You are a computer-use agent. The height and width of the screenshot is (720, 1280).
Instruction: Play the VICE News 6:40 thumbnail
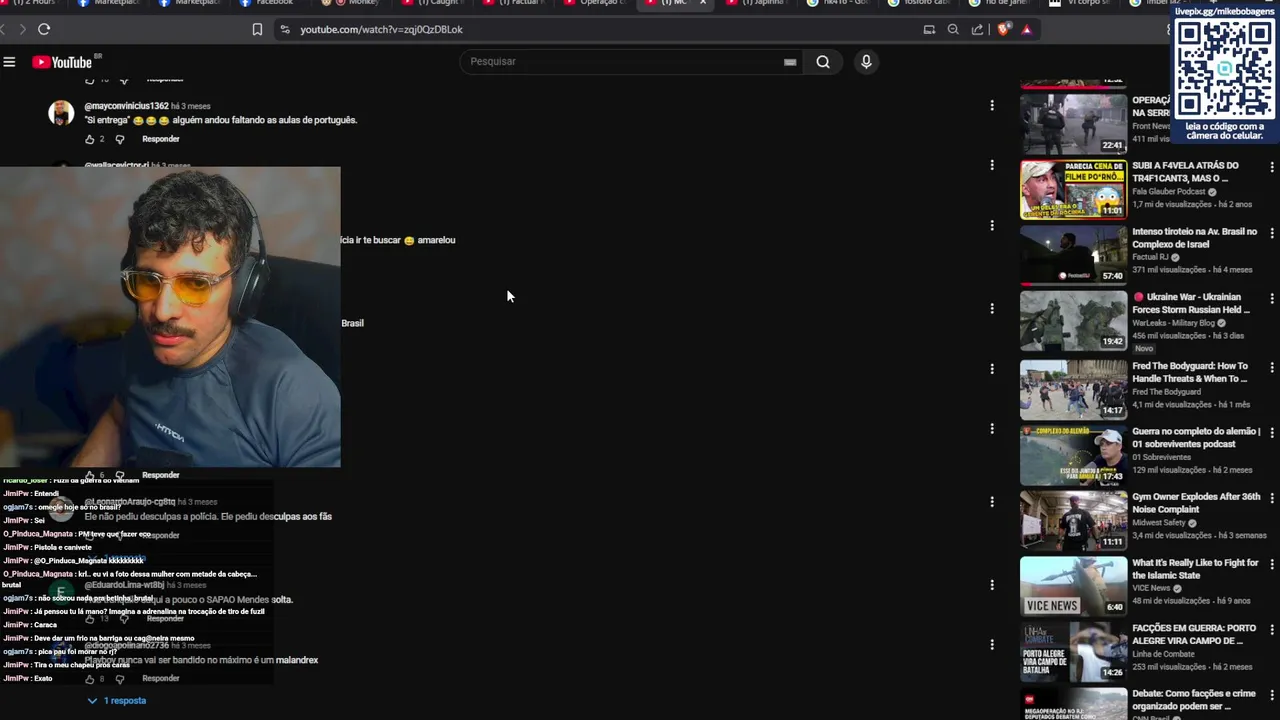(1073, 587)
